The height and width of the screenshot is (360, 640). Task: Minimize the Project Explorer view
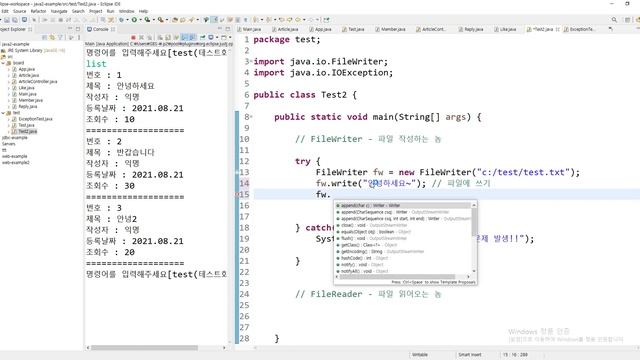click(70, 29)
